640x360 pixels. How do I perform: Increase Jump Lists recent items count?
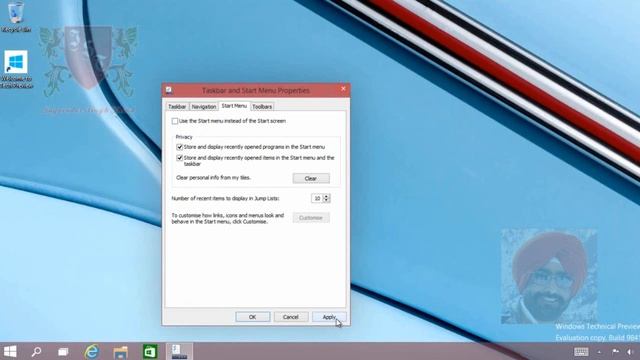click(x=326, y=196)
